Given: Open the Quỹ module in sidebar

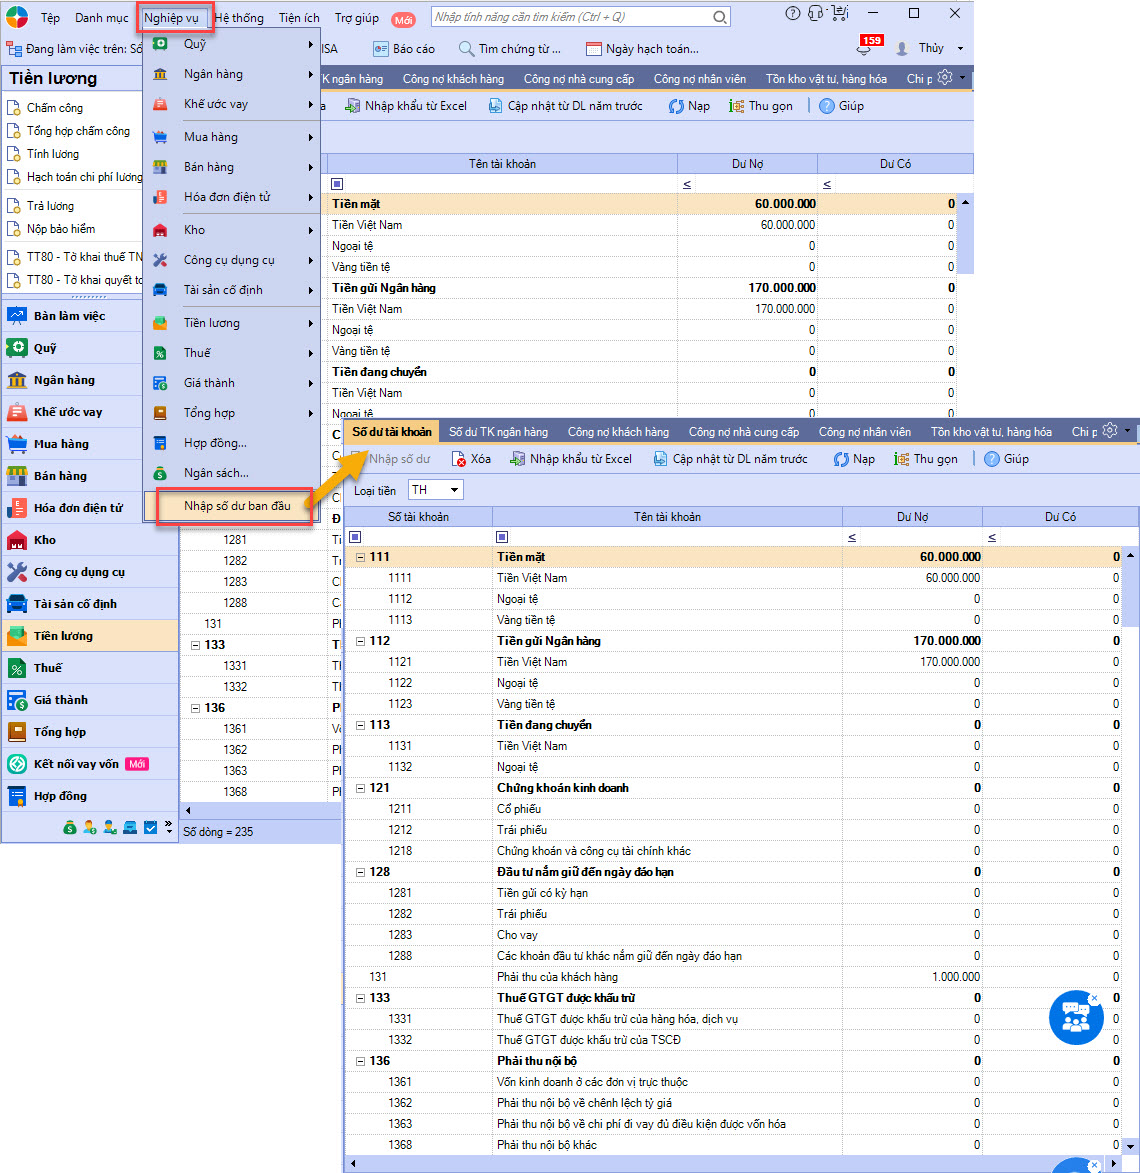Looking at the screenshot, I should coord(45,348).
